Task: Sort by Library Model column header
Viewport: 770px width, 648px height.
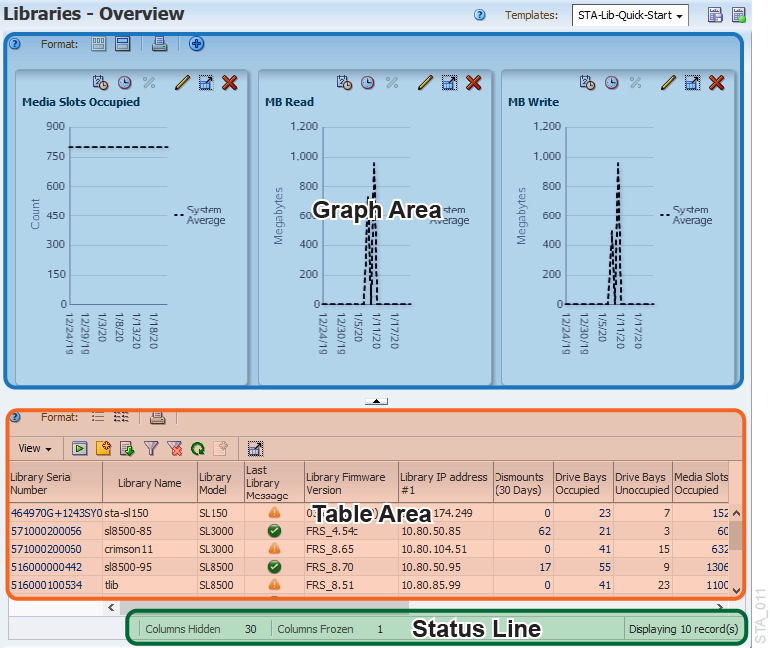Action: coord(221,483)
